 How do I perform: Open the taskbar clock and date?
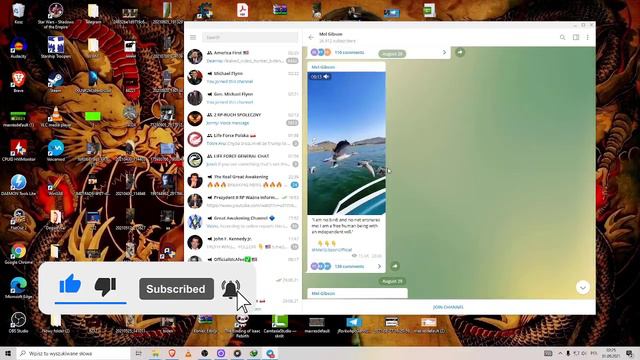(611, 353)
